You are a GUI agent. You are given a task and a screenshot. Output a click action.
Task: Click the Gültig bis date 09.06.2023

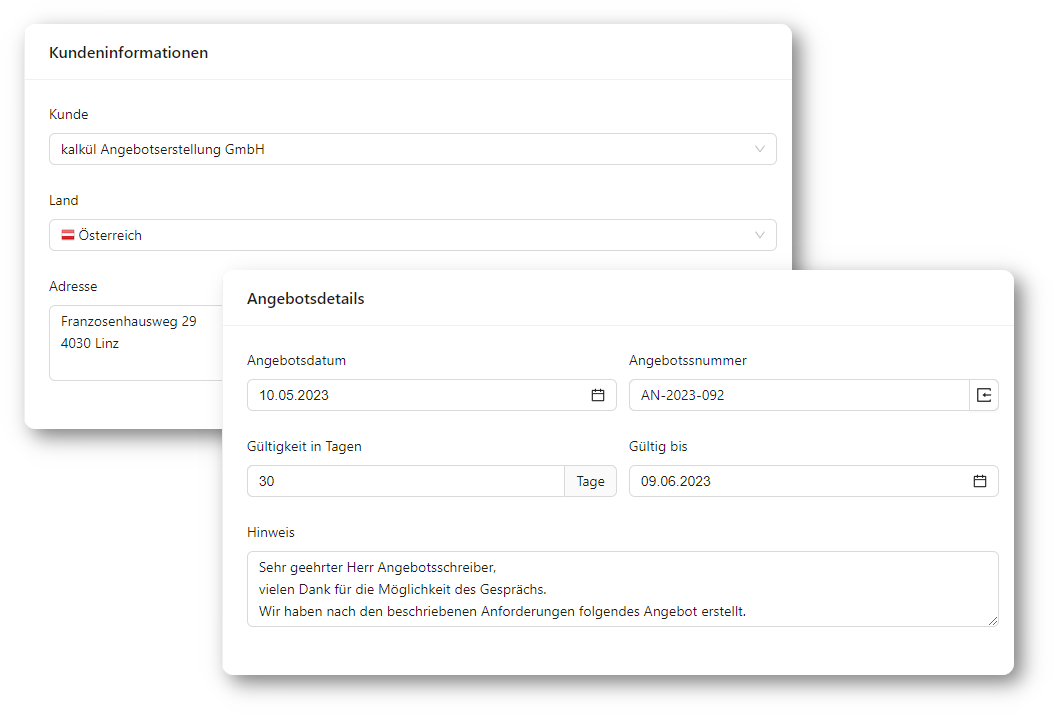pyautogui.click(x=700, y=481)
